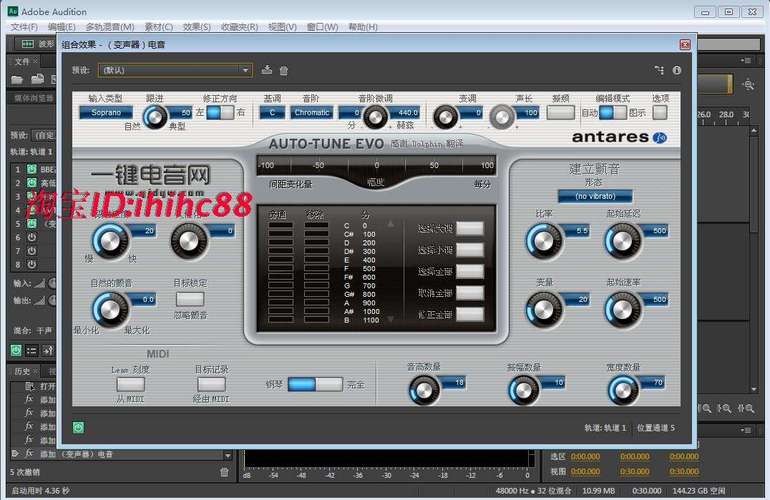Click the bypass all button
Viewport: 770px width, 500px height.
(470, 314)
